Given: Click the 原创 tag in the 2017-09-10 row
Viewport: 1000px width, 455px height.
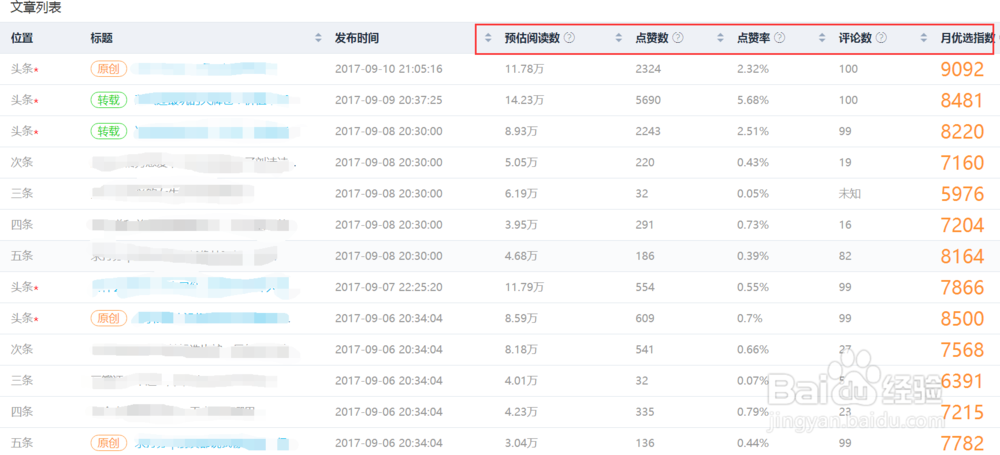Looking at the screenshot, I should click(x=109, y=69).
